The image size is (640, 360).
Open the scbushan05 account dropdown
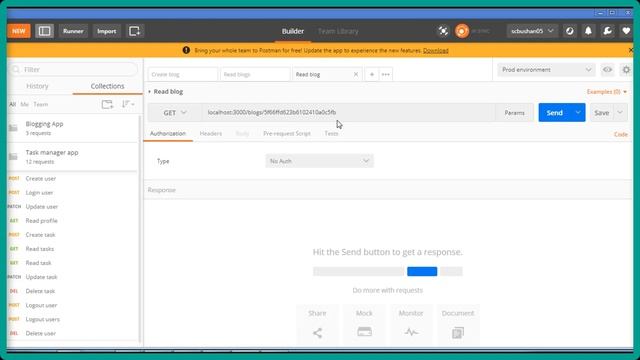pos(532,31)
